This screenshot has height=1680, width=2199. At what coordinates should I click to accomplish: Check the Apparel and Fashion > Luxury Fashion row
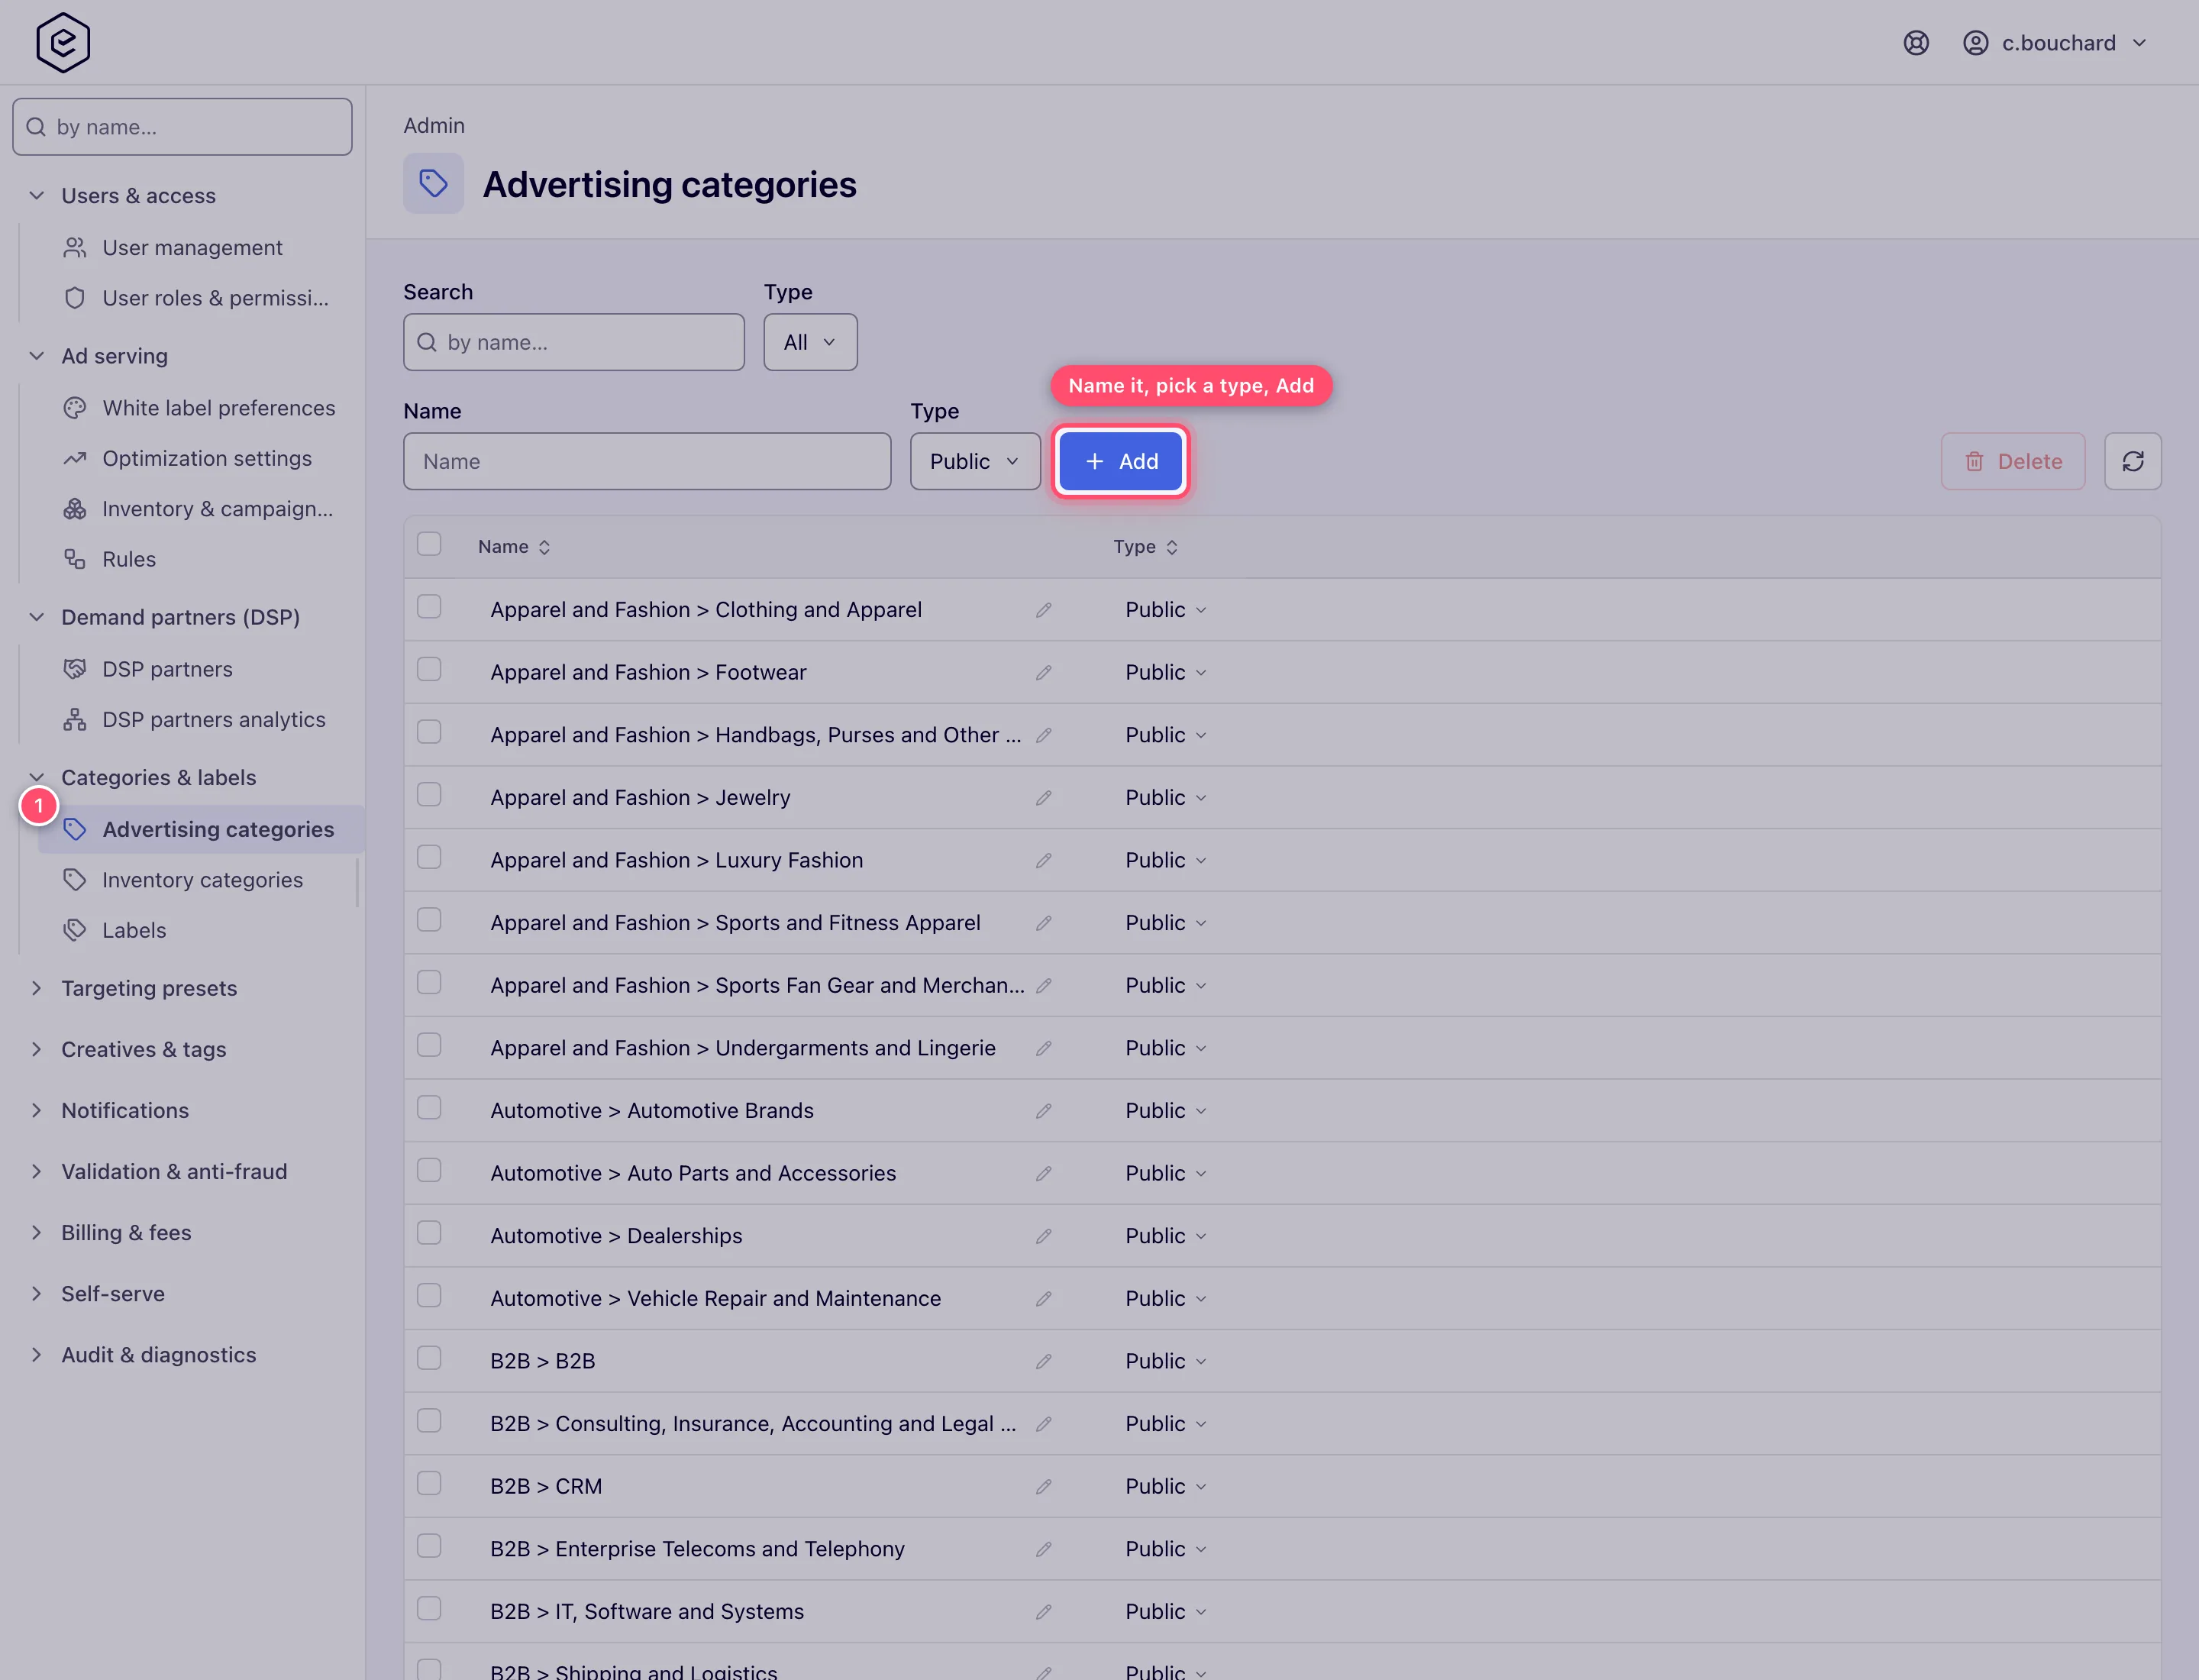[x=429, y=857]
